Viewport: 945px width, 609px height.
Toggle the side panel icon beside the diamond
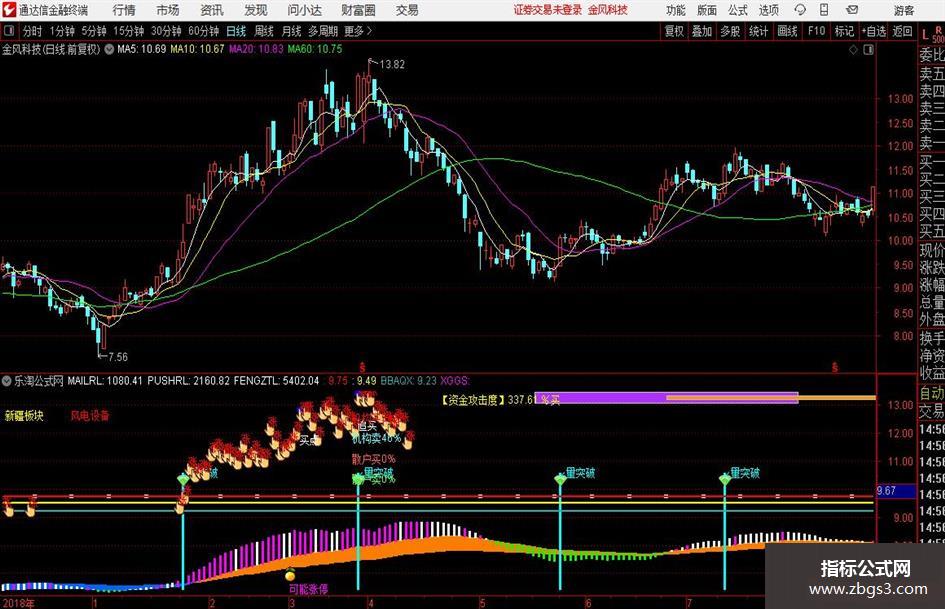pyautogui.click(x=868, y=49)
